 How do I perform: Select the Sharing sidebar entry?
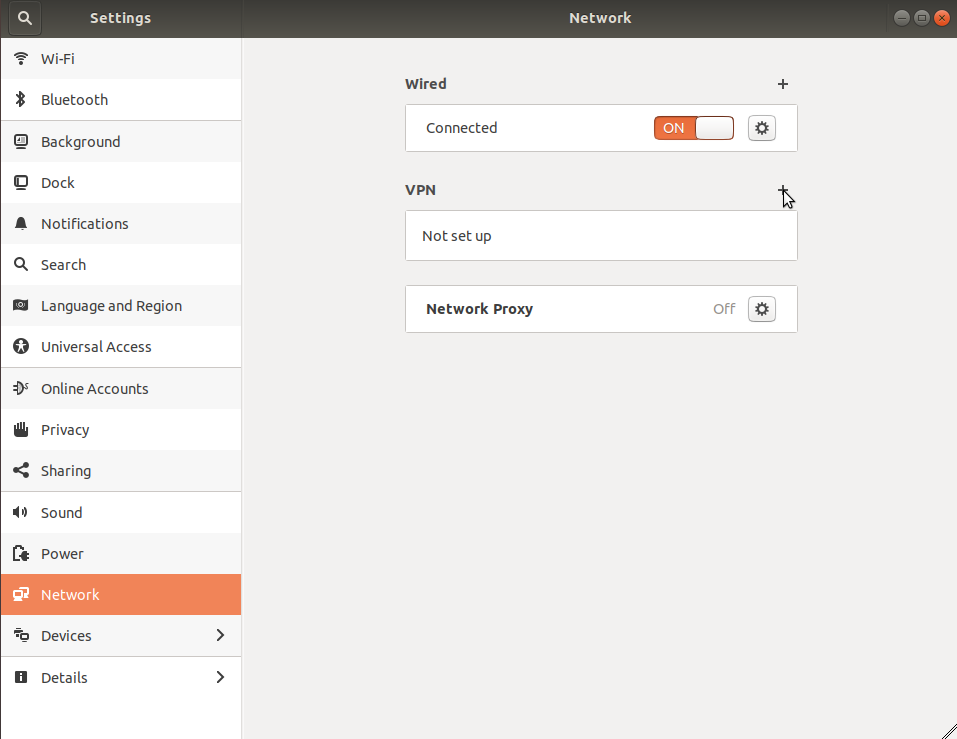click(121, 470)
